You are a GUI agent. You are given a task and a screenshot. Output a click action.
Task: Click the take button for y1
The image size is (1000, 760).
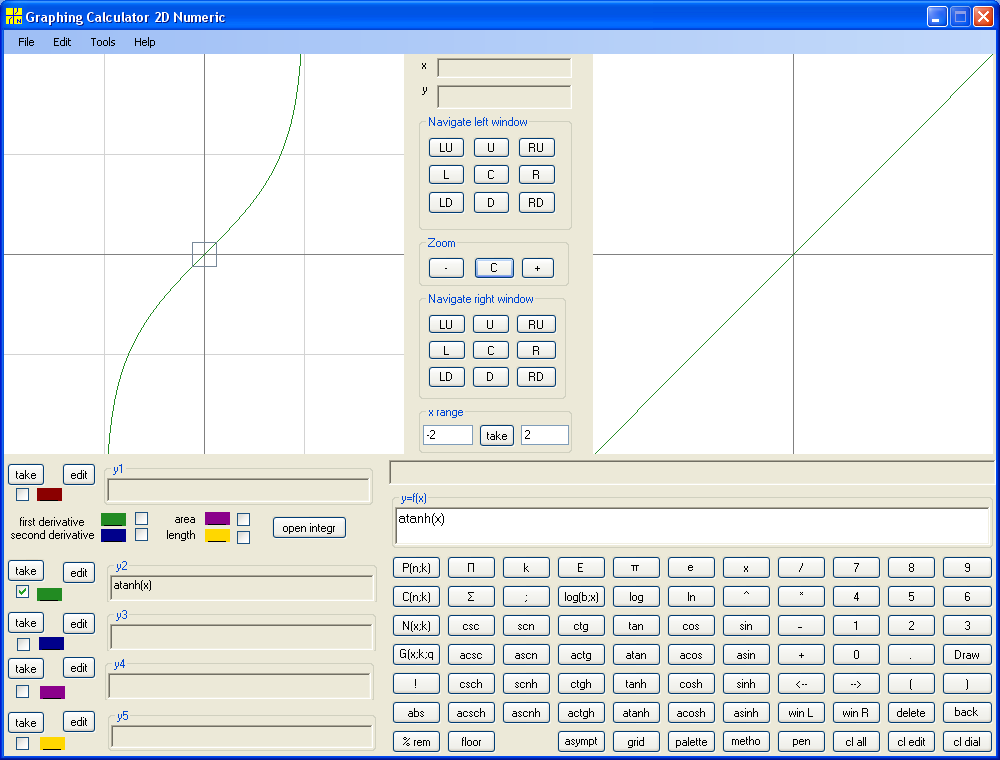click(x=26, y=475)
